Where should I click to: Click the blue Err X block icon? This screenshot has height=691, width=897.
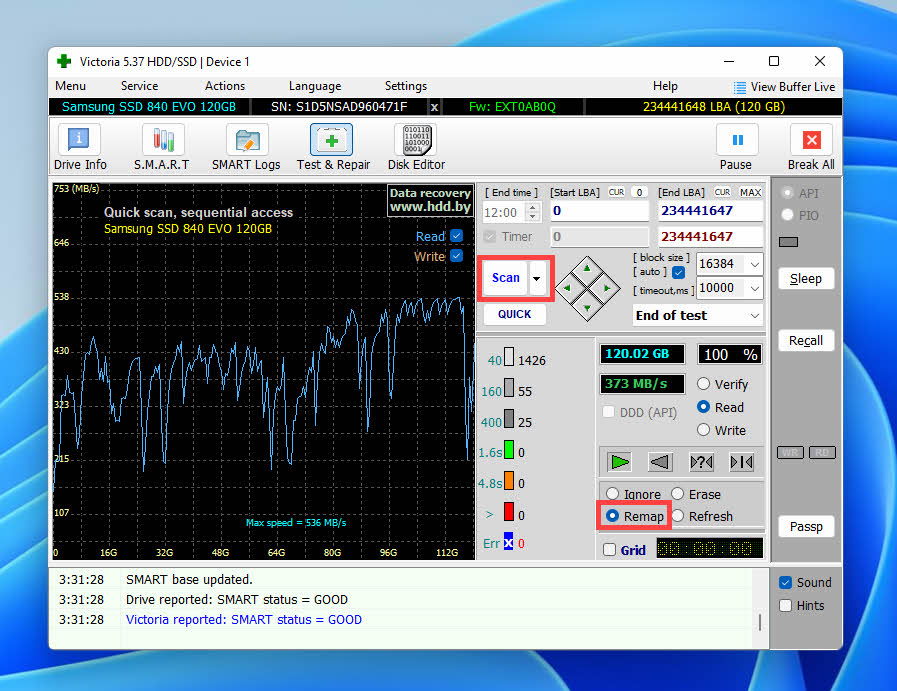click(508, 542)
